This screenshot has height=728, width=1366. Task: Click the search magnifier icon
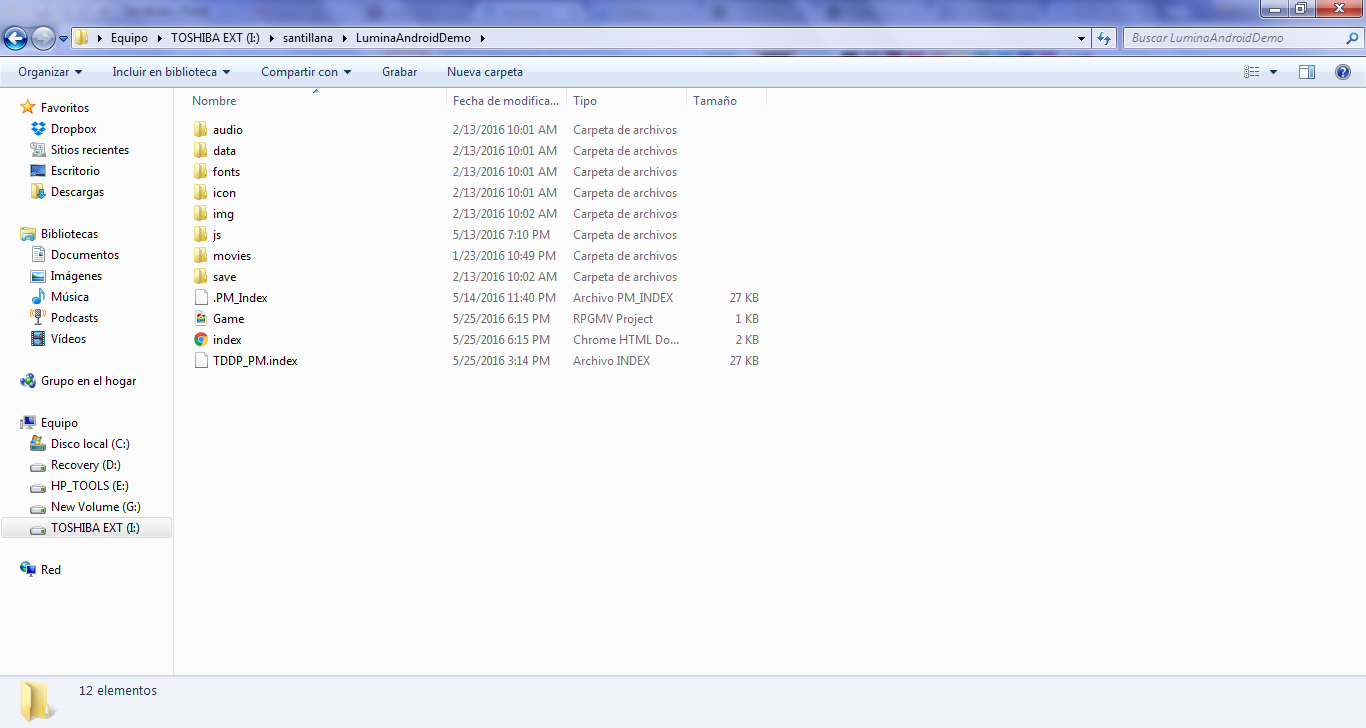pyautogui.click(x=1353, y=38)
